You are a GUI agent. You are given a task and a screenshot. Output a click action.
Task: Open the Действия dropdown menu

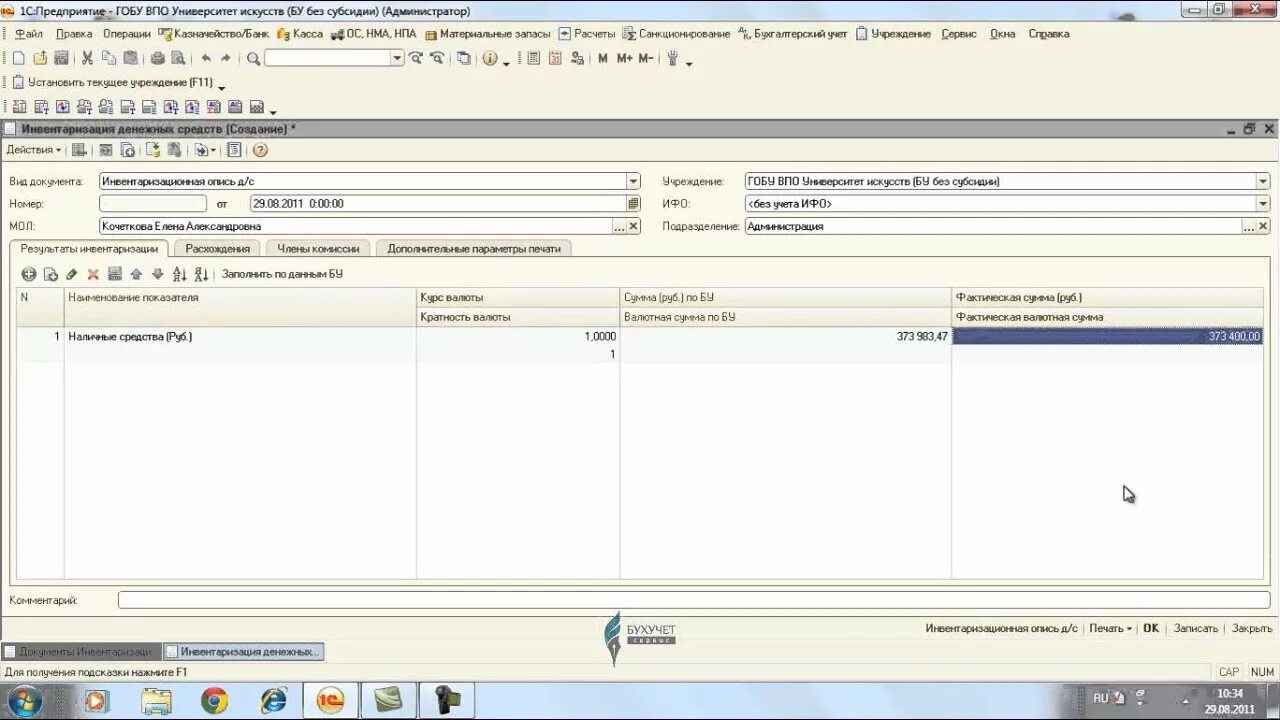(34, 150)
